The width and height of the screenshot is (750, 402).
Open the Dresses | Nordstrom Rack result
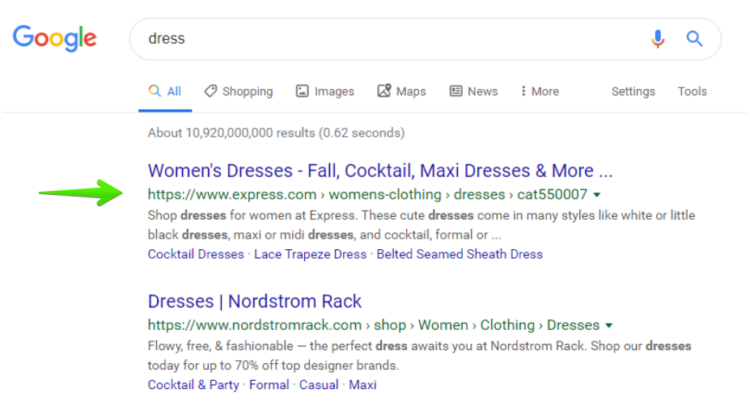pos(254,301)
